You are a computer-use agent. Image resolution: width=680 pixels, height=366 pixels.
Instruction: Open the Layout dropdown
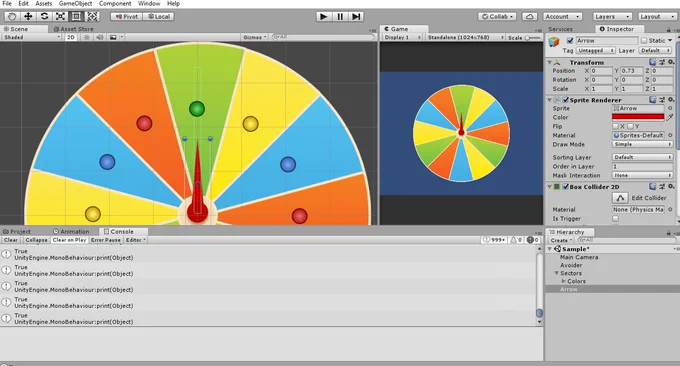pos(657,16)
